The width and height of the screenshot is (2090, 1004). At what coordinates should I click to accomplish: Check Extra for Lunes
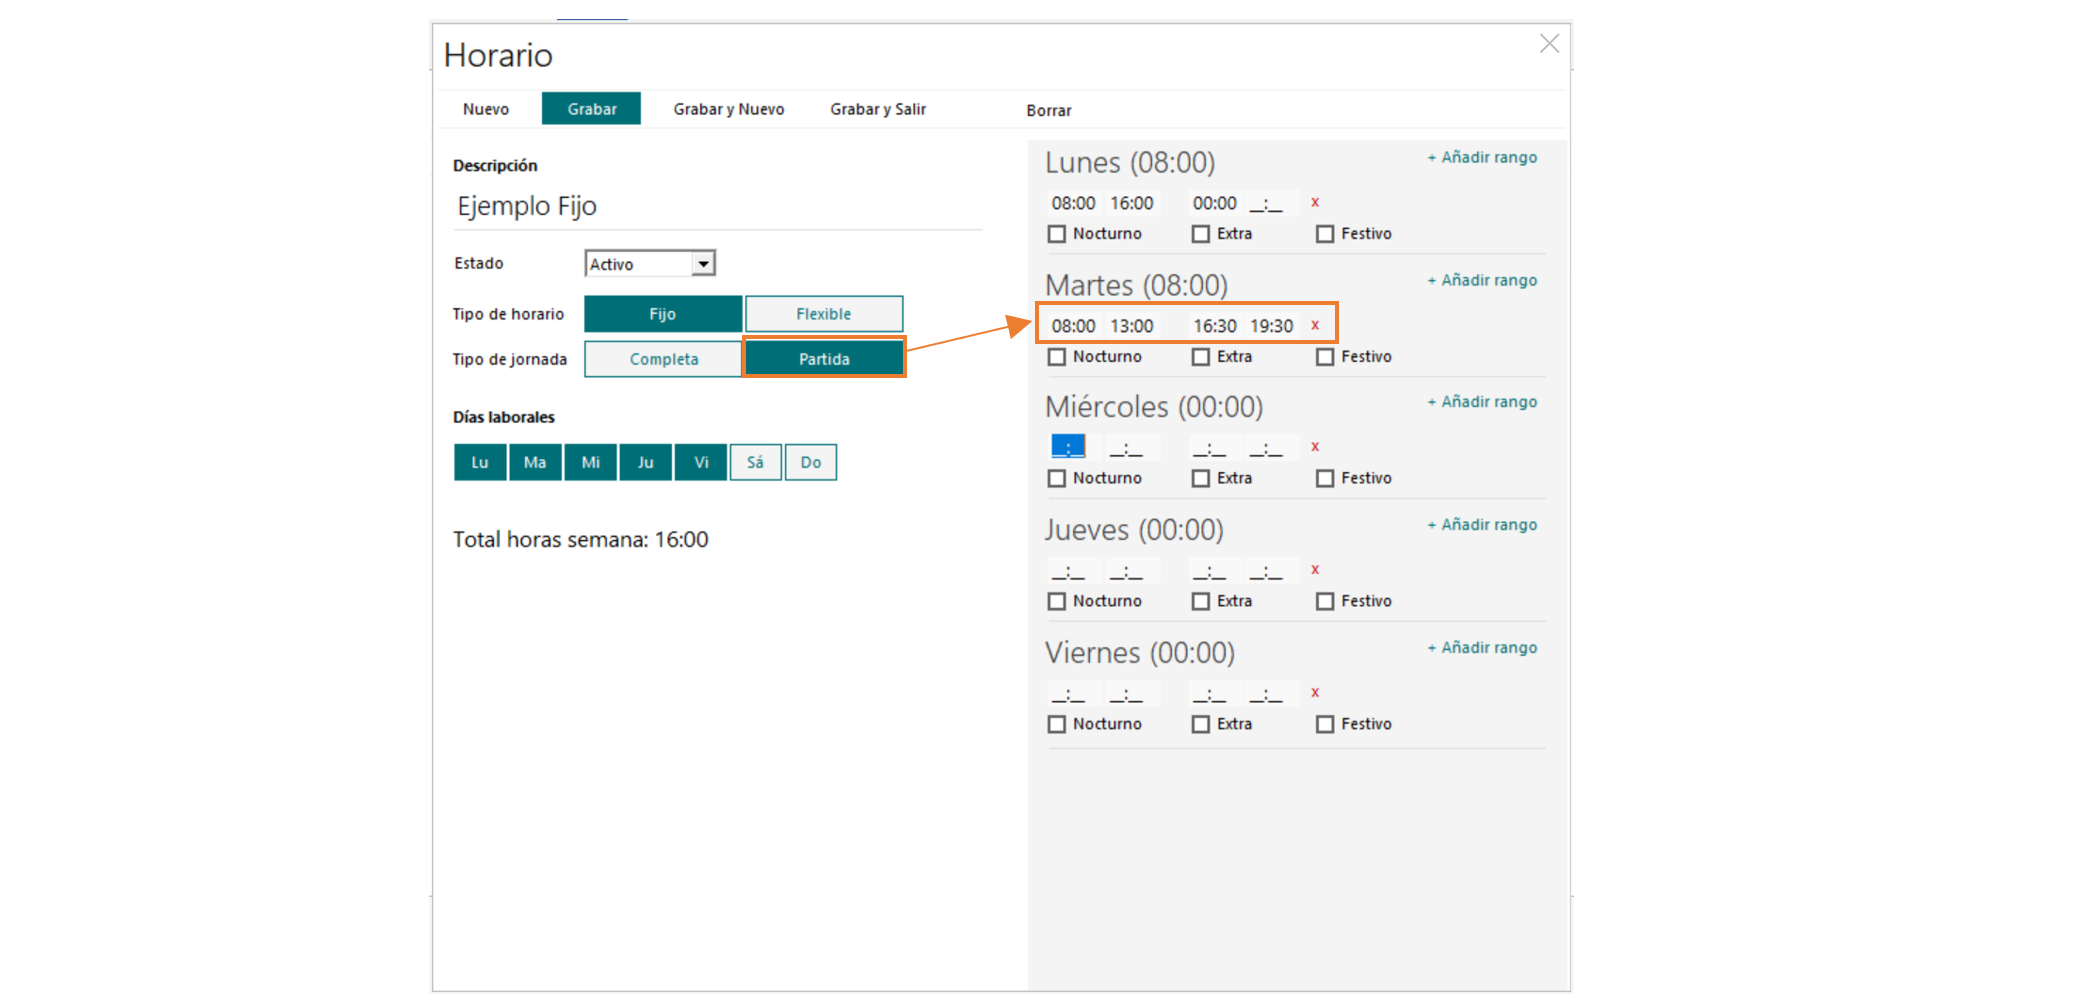1201,234
